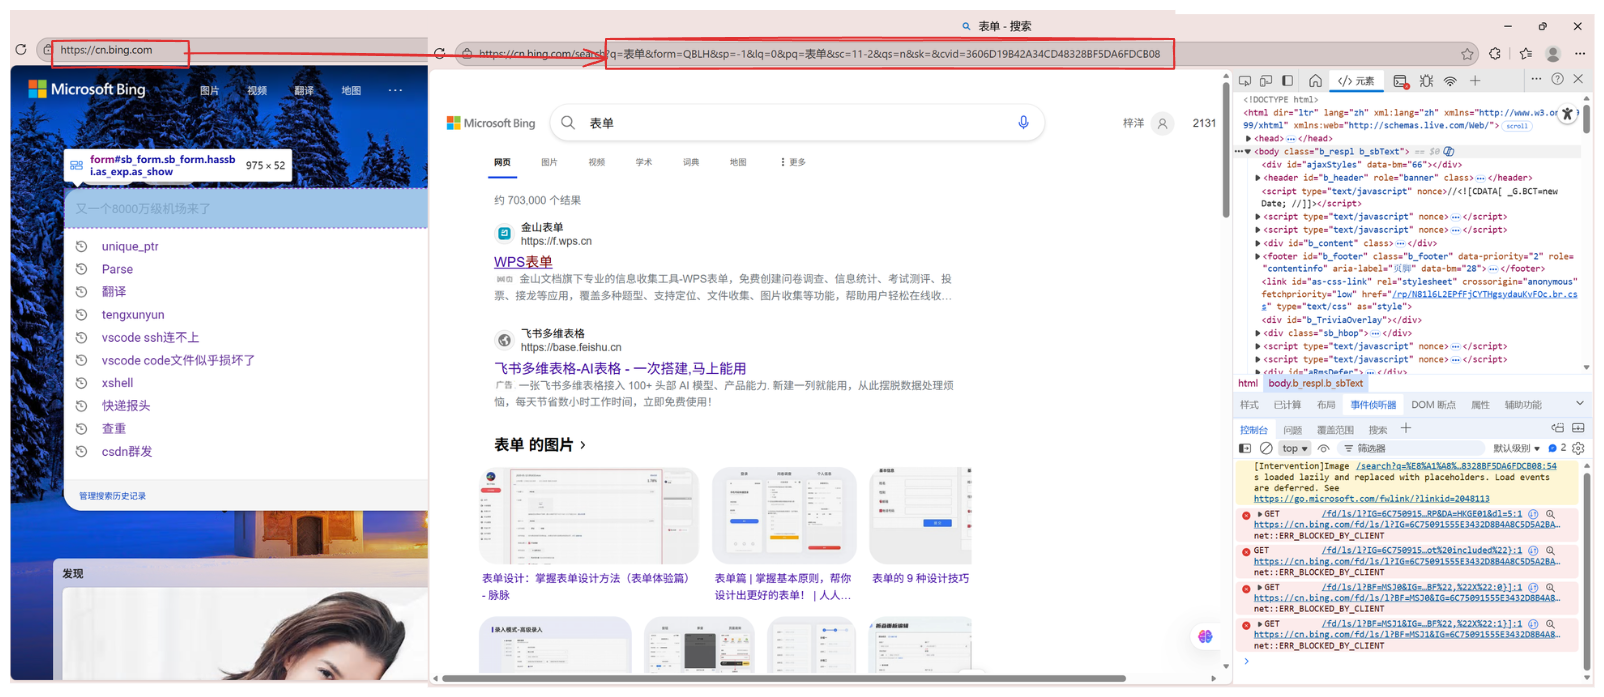Click the microphone voice search icon
The height and width of the screenshot is (697, 1604).
click(x=1023, y=122)
